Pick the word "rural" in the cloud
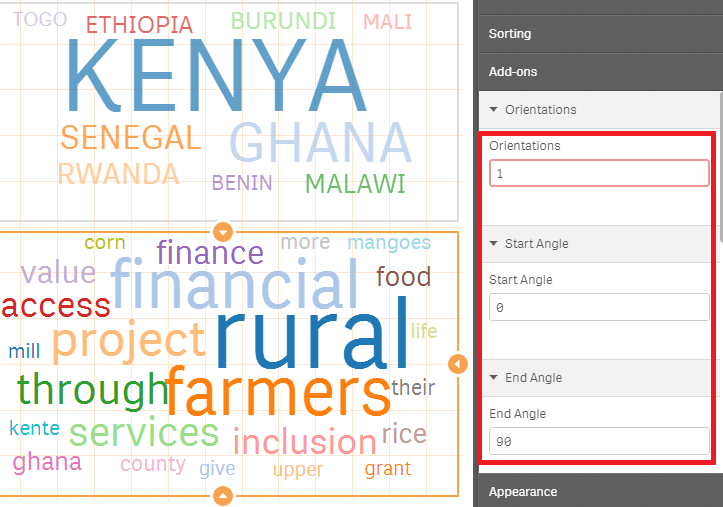The image size is (723, 507). click(x=312, y=338)
